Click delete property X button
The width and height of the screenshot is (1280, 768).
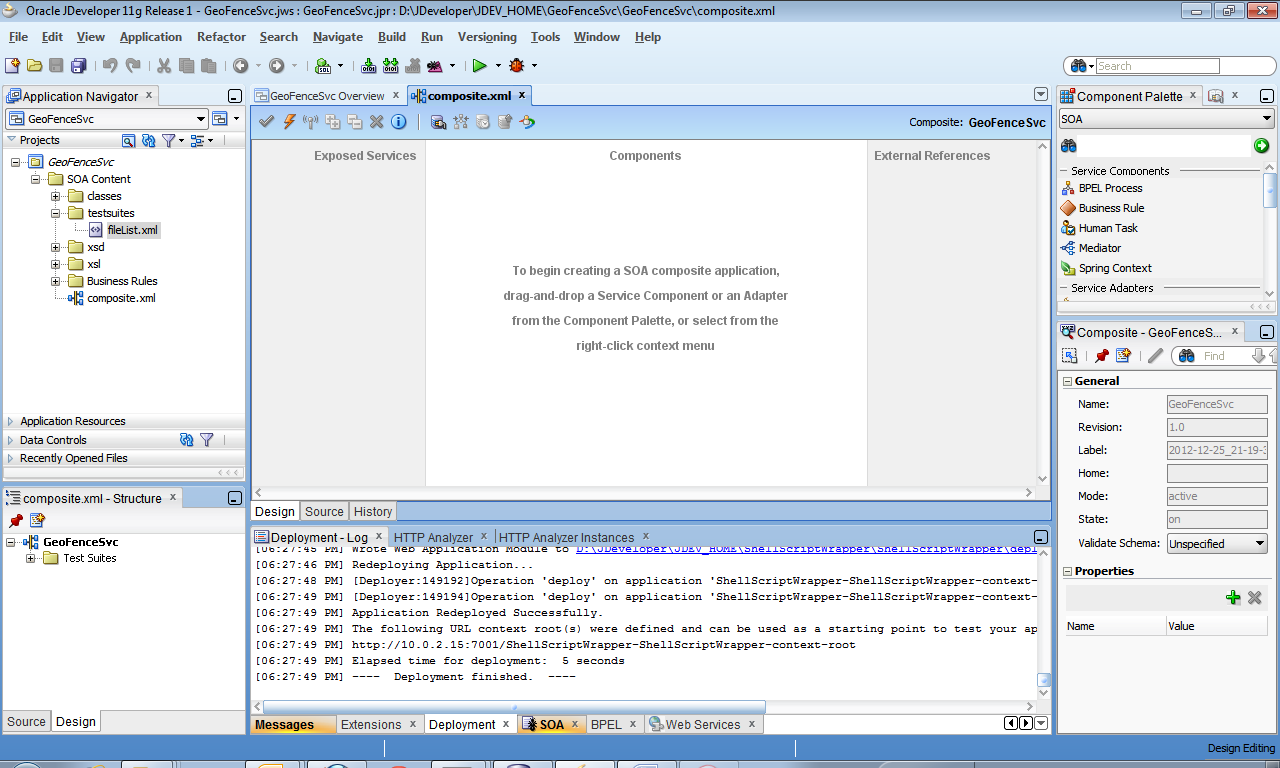click(1255, 597)
